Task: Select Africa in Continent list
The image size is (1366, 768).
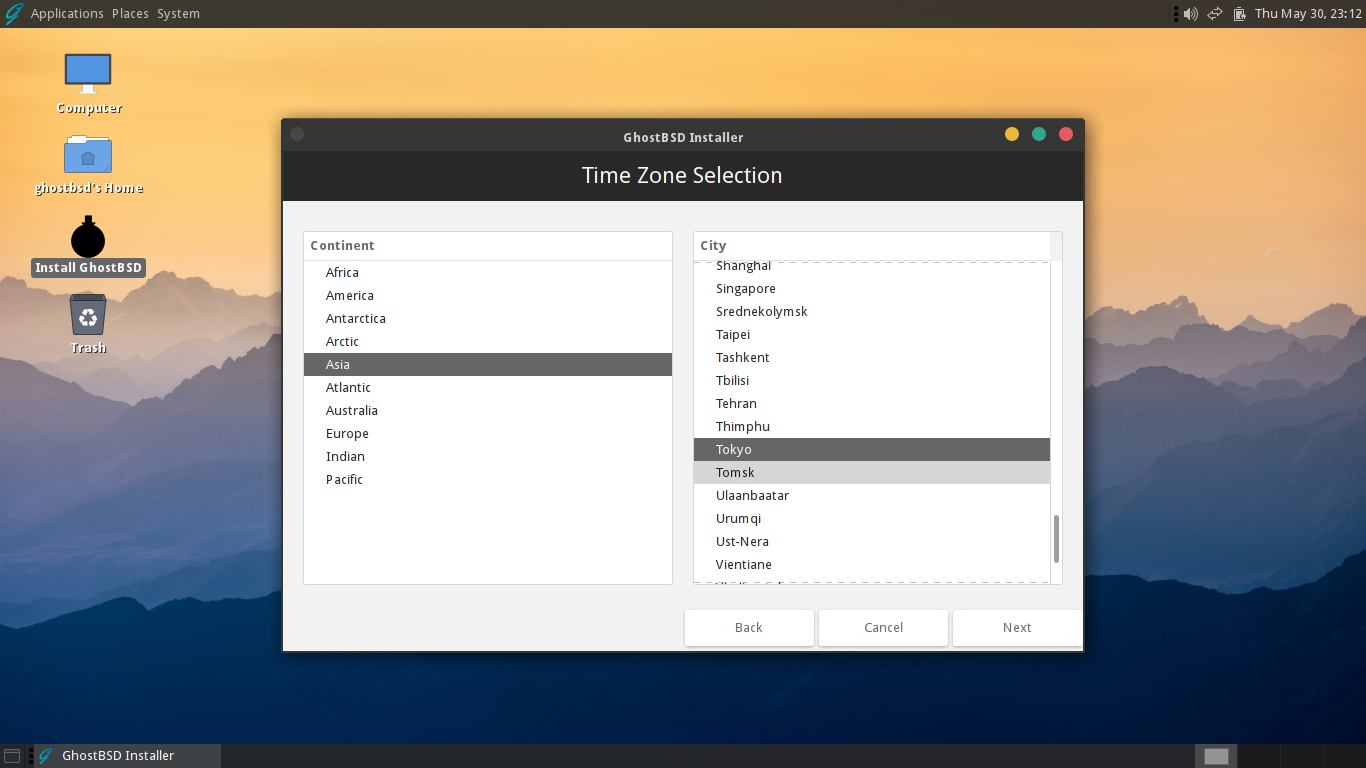Action: (x=488, y=273)
